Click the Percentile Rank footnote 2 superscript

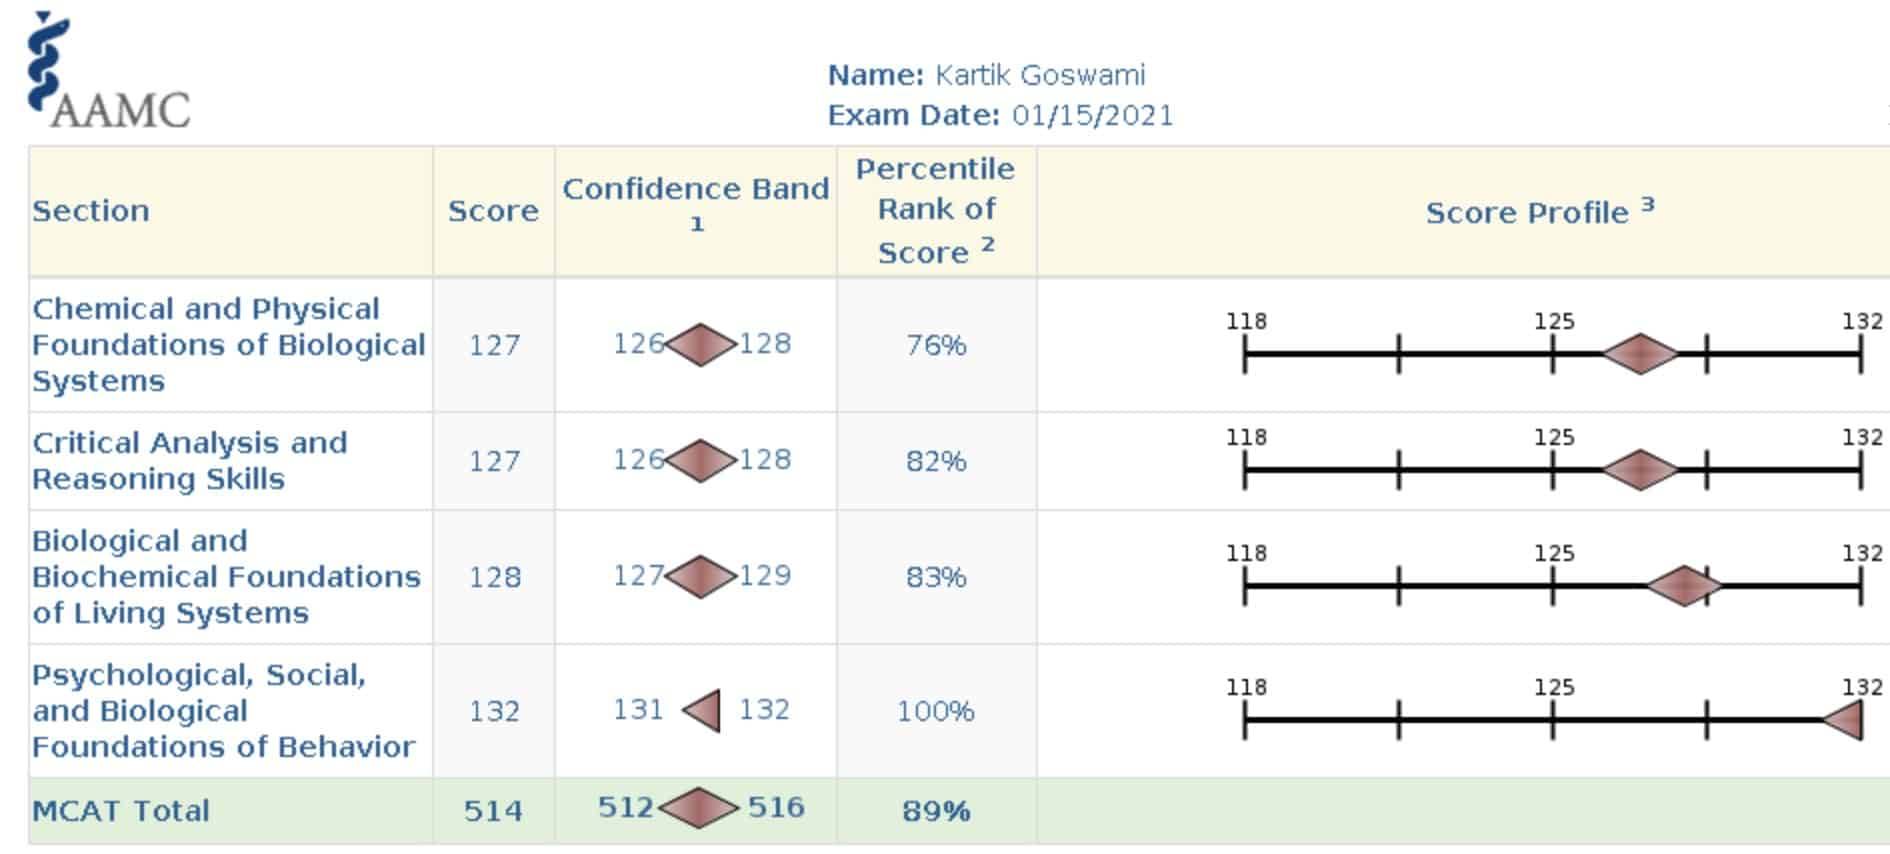click(987, 243)
